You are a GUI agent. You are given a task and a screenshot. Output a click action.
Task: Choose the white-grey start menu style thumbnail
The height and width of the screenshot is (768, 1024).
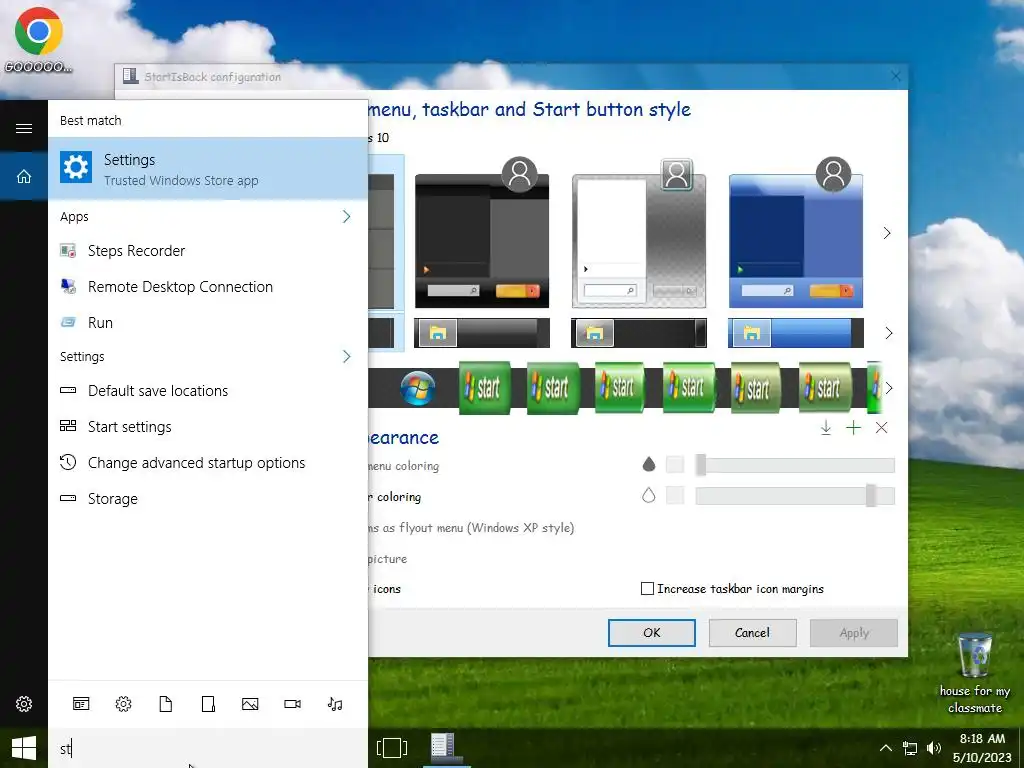[x=639, y=233]
